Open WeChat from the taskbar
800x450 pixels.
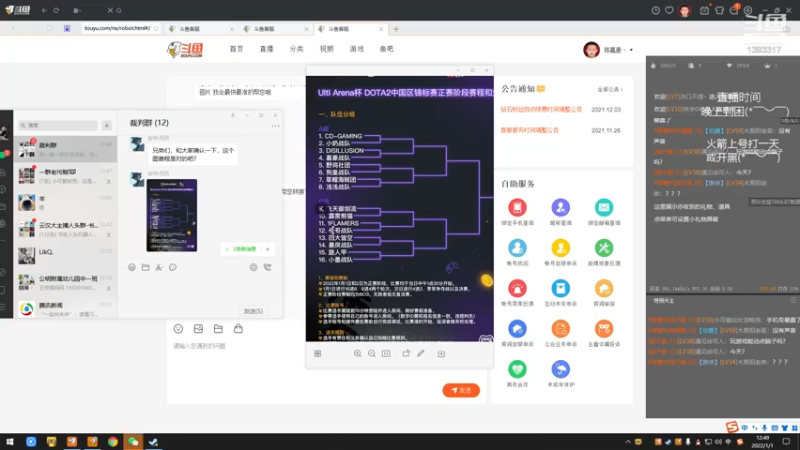pos(133,441)
